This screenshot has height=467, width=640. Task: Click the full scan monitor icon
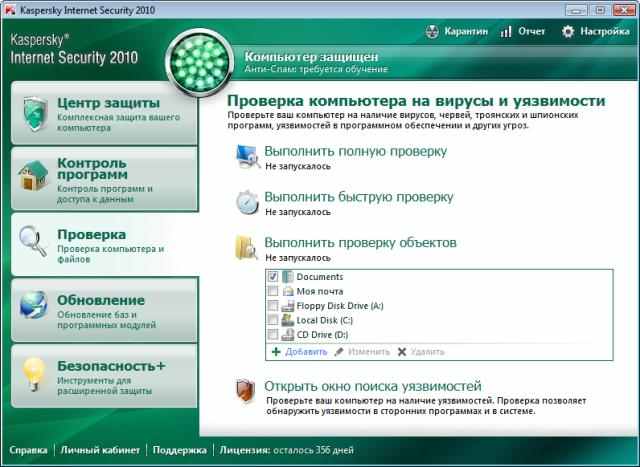coord(248,156)
